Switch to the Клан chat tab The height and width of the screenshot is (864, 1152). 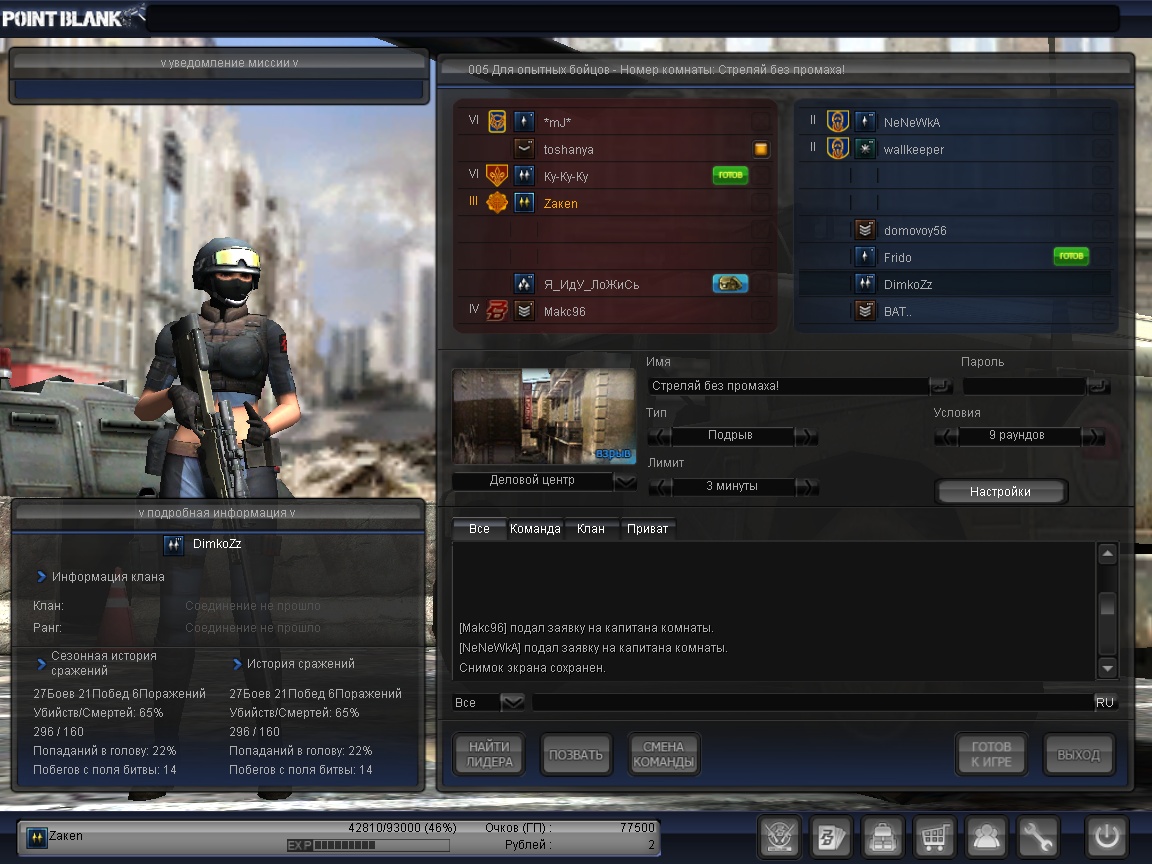[591, 529]
